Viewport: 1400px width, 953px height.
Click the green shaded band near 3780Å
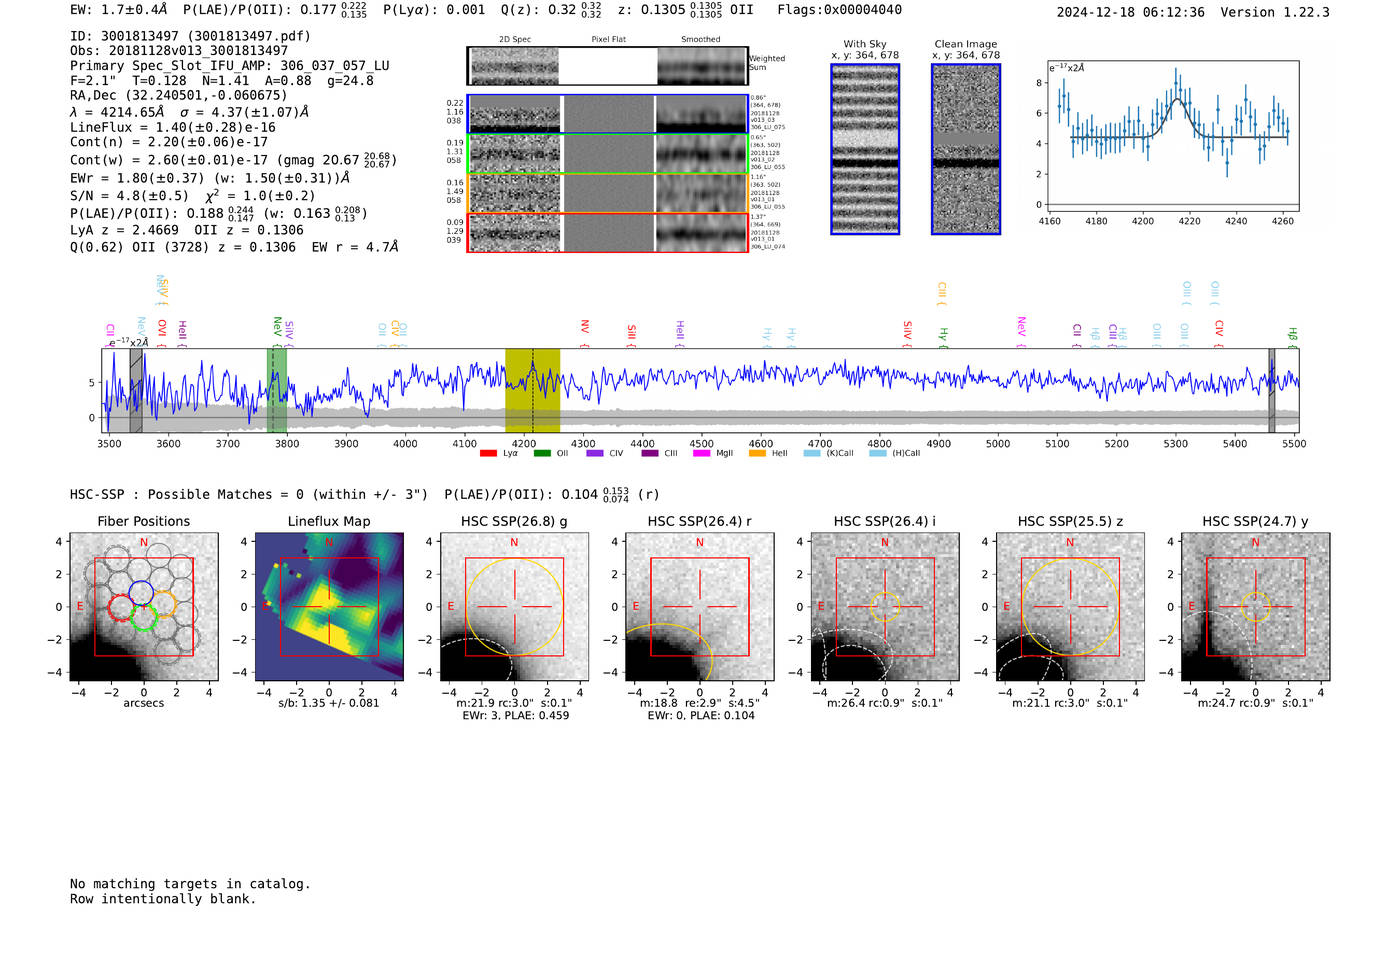pos(277,391)
